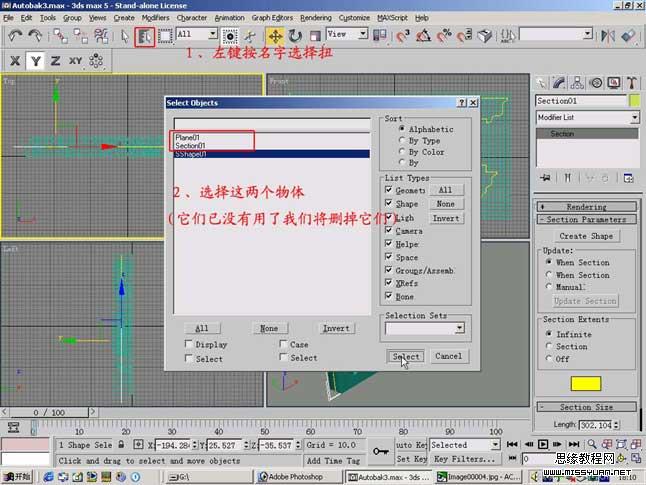
Task: Toggle the Bone list type checkbox
Action: [x=389, y=296]
